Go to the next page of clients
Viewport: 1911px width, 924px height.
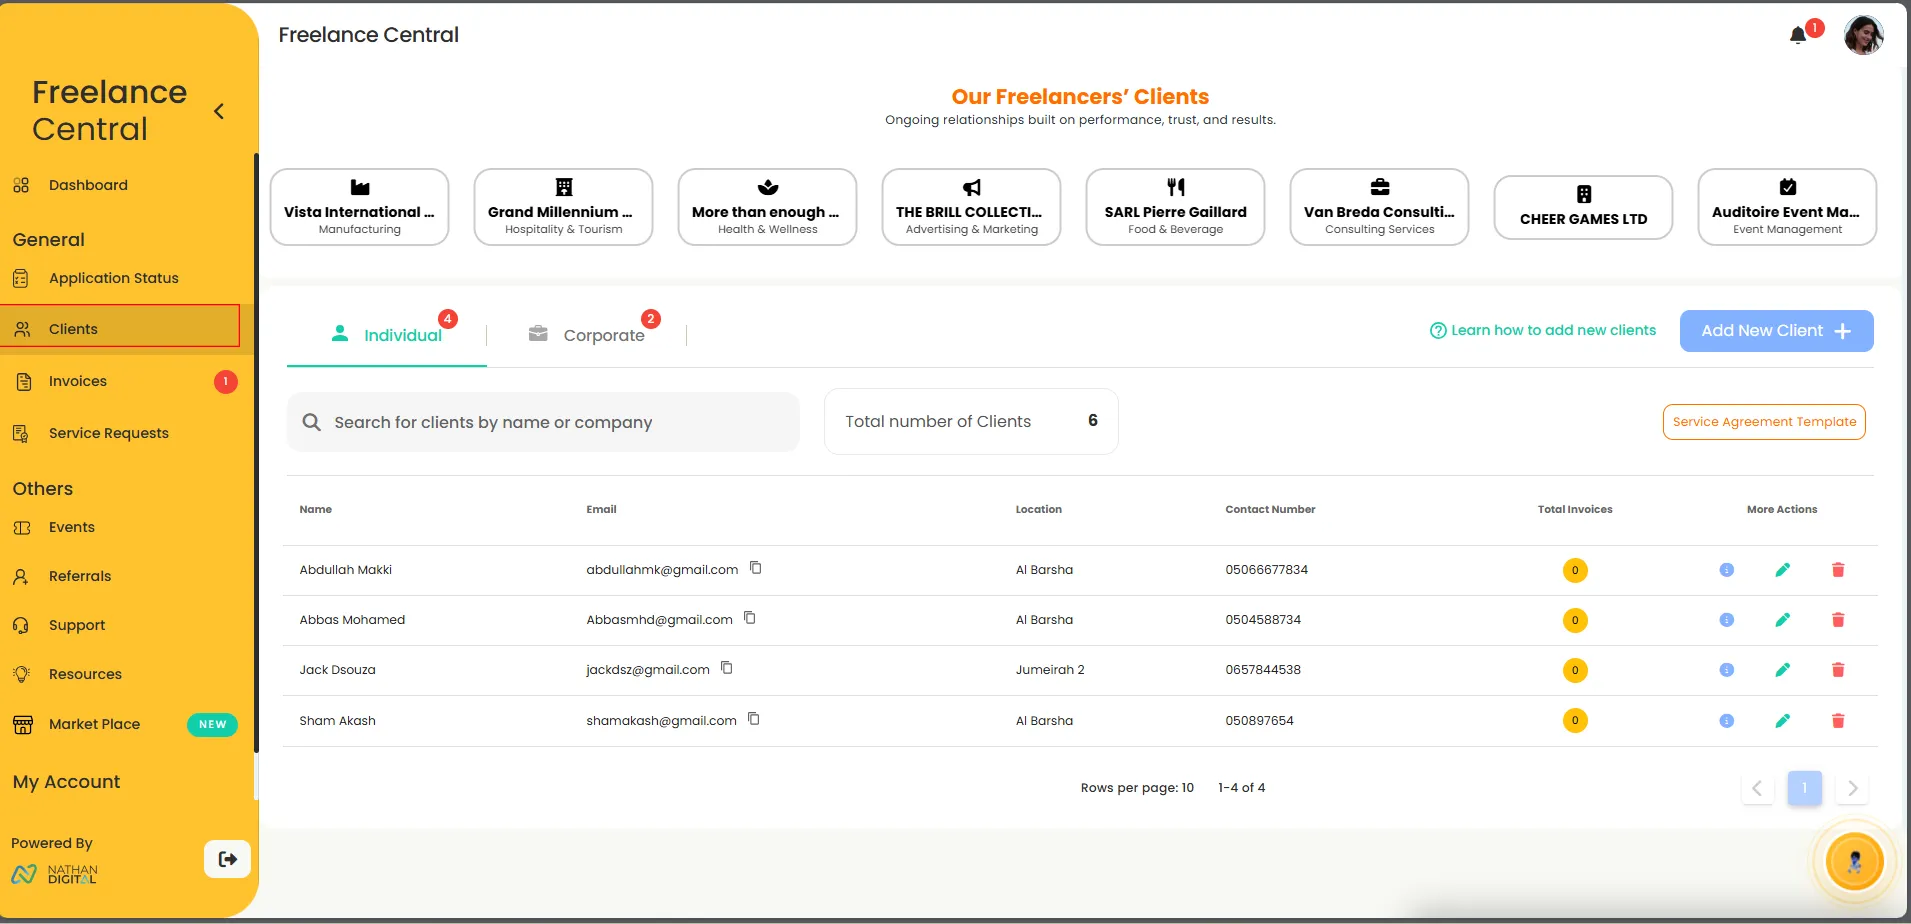(x=1853, y=788)
